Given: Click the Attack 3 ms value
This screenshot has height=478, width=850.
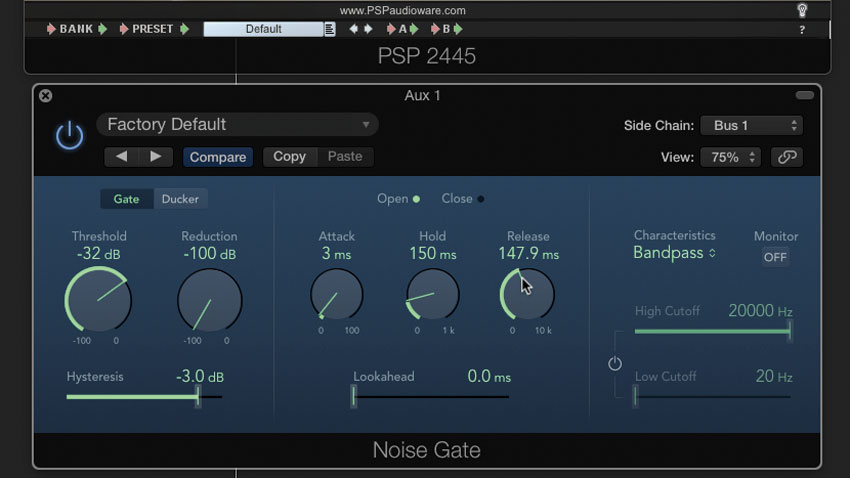Looking at the screenshot, I should tap(336, 254).
